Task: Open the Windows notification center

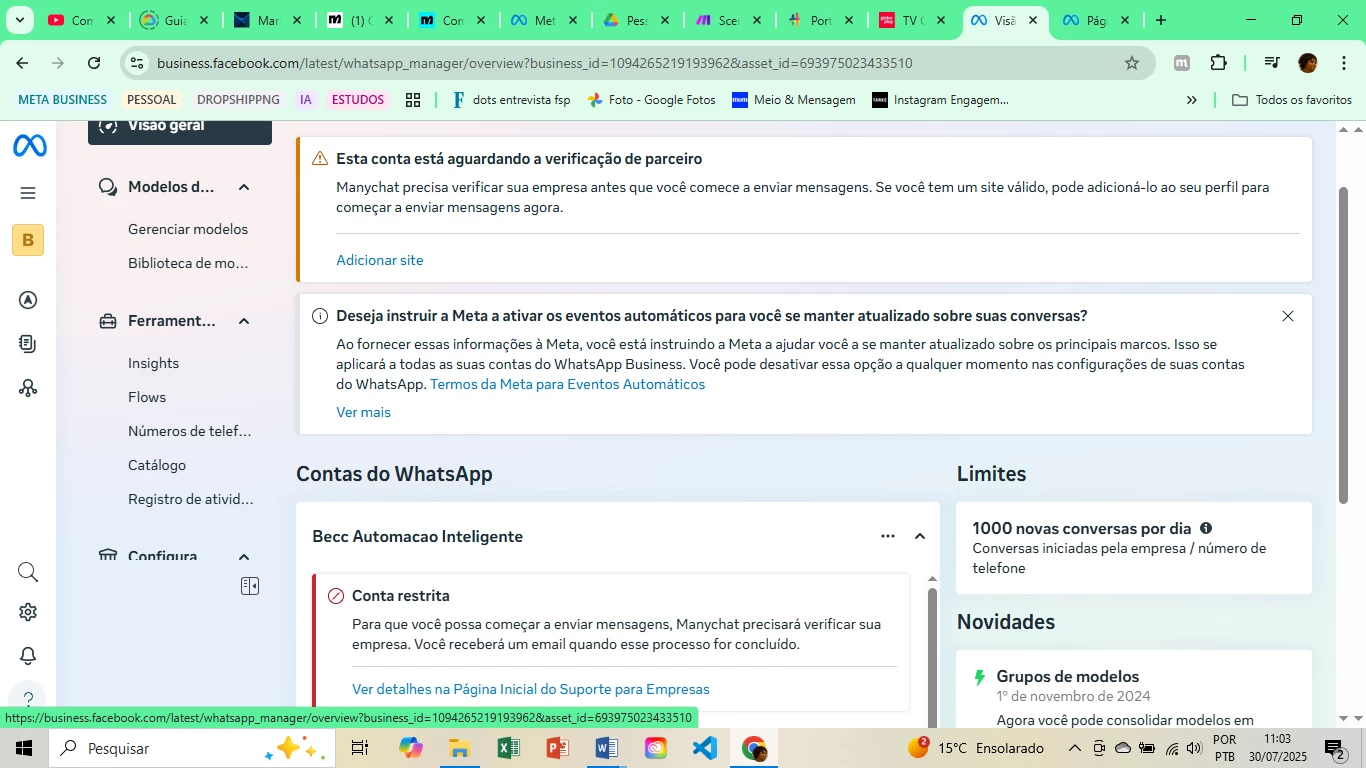Action: [x=1334, y=748]
